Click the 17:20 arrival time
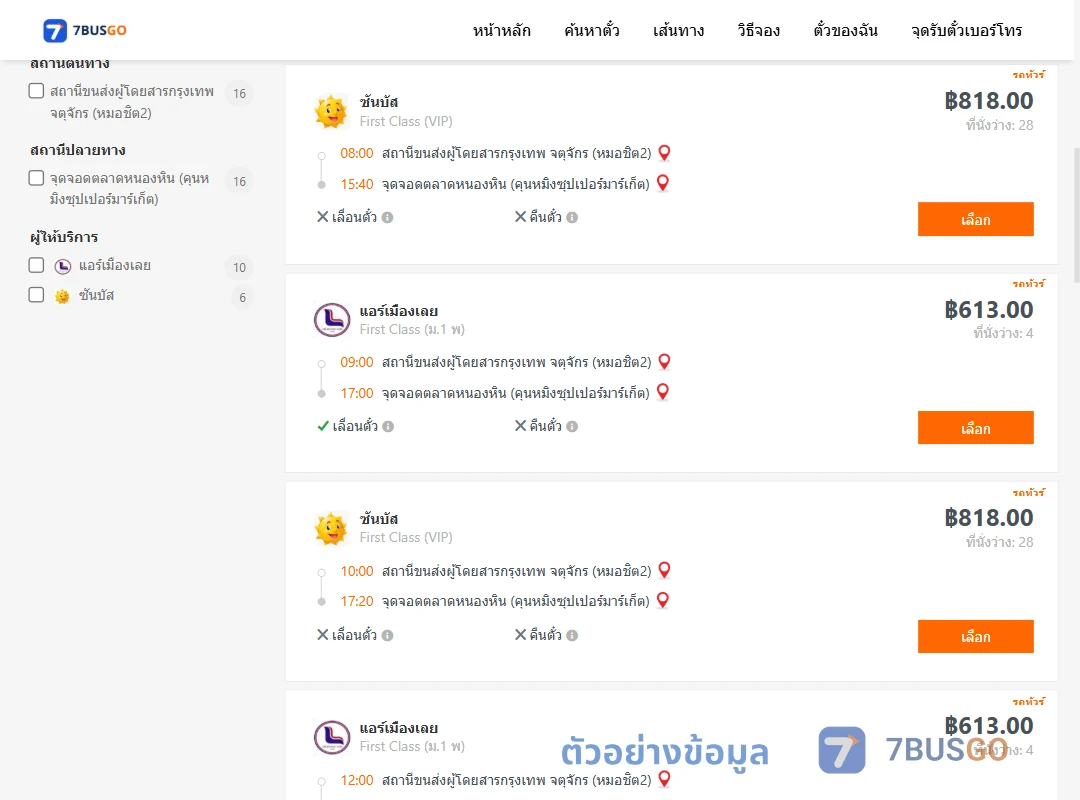This screenshot has width=1080, height=800. pyautogui.click(x=357, y=601)
